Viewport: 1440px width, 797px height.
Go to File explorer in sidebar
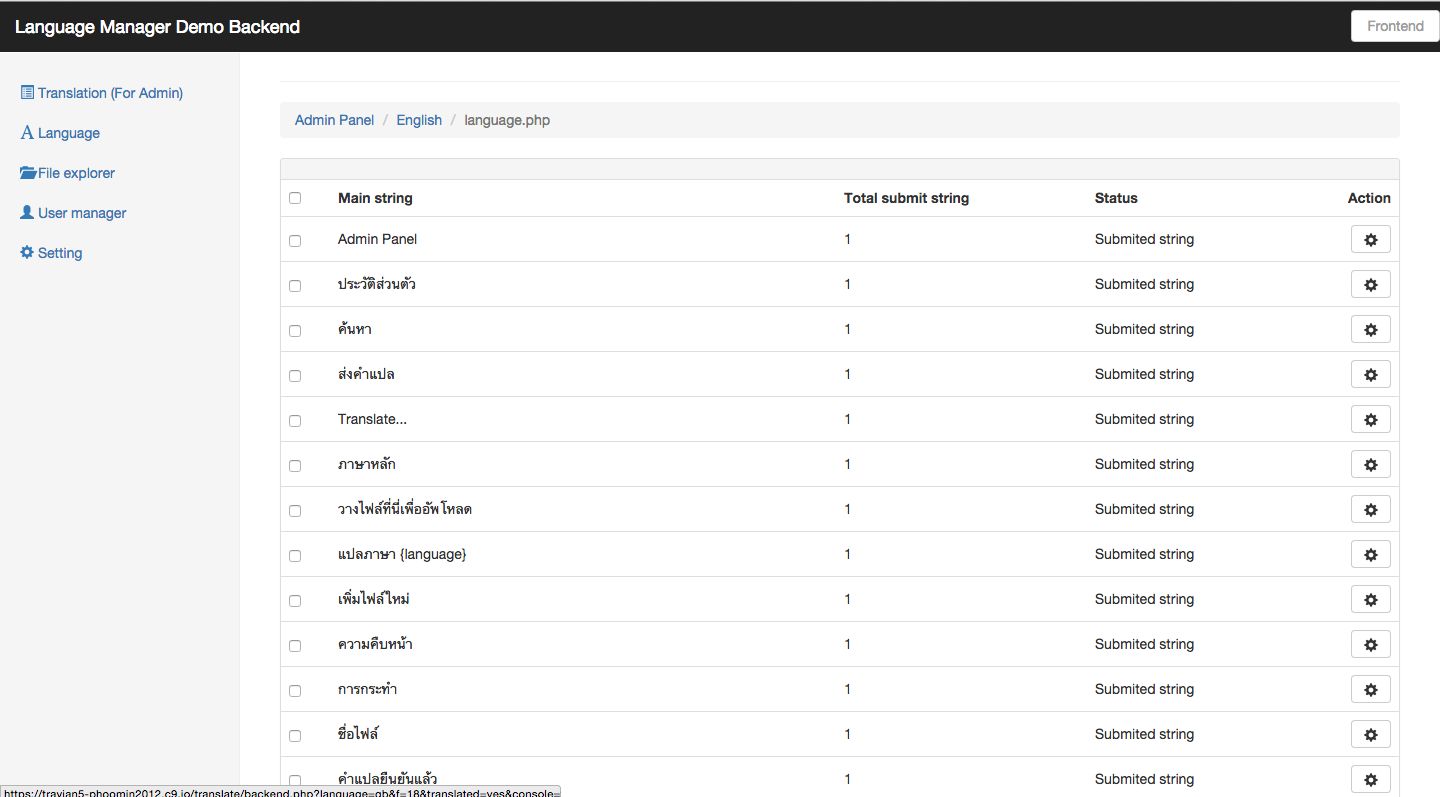pyautogui.click(x=76, y=173)
